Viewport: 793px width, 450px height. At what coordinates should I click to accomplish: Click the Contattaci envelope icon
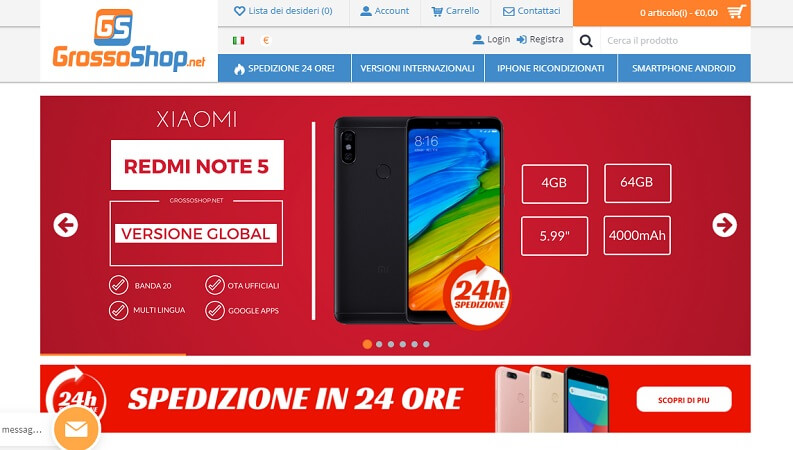508,11
